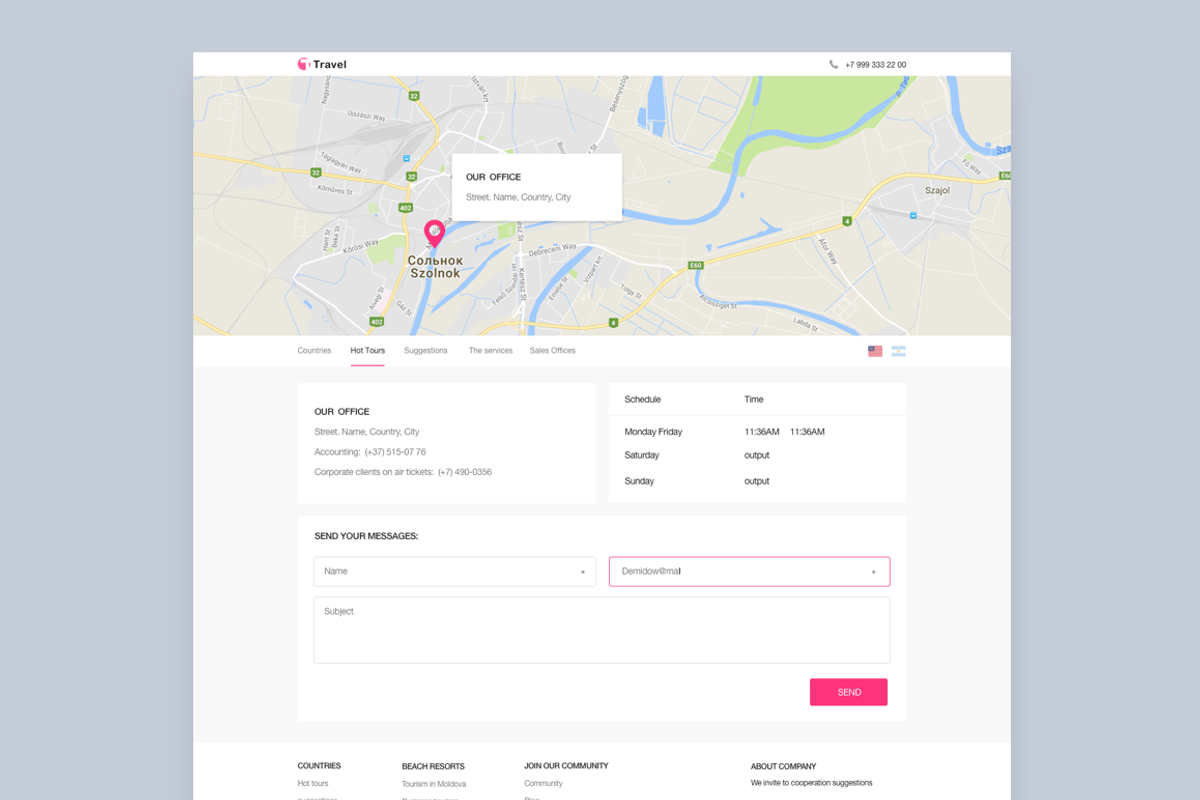The width and height of the screenshot is (1200, 800).
Task: Select the Hot Tours tab
Action: click(x=367, y=351)
